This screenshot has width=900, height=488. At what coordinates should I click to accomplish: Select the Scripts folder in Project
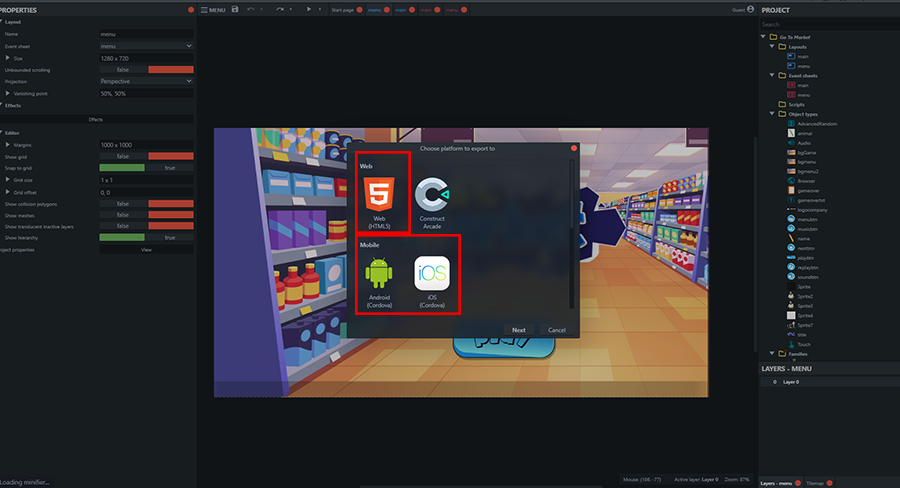pyautogui.click(x=792, y=104)
